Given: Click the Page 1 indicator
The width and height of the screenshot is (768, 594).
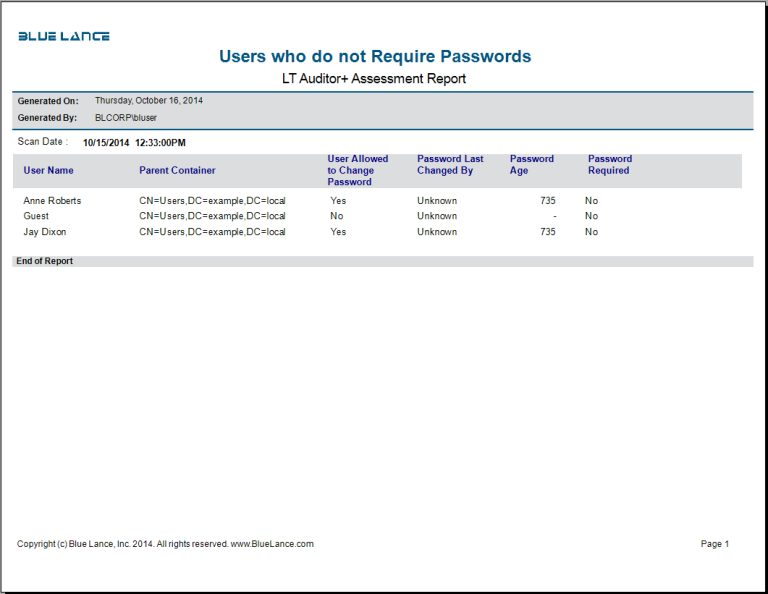Looking at the screenshot, I should (x=715, y=544).
